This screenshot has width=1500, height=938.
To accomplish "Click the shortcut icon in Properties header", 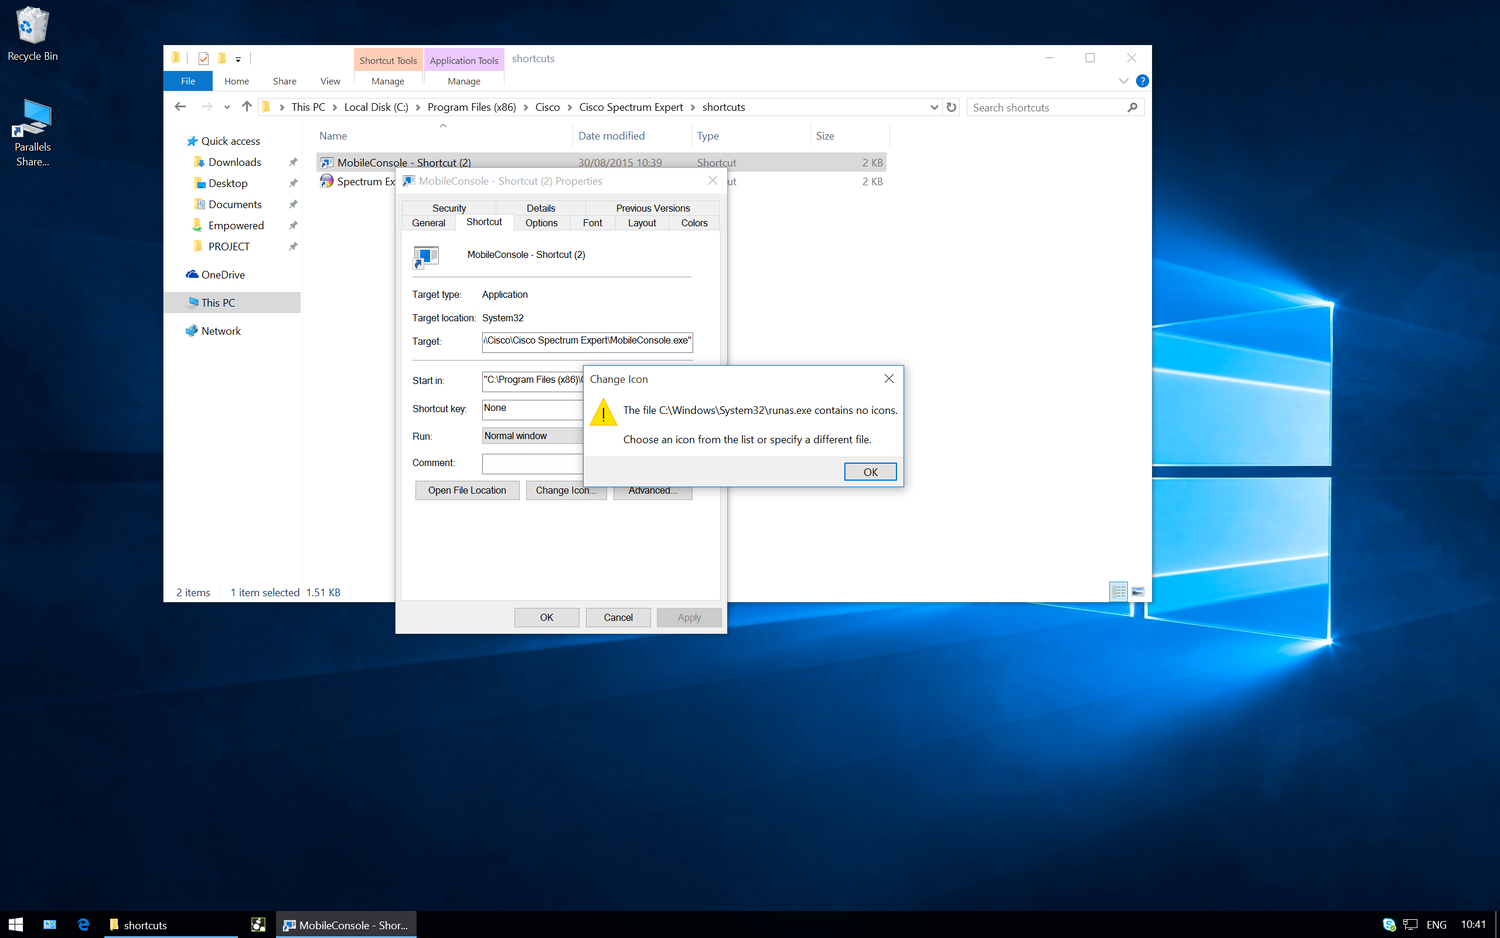I will coord(426,257).
